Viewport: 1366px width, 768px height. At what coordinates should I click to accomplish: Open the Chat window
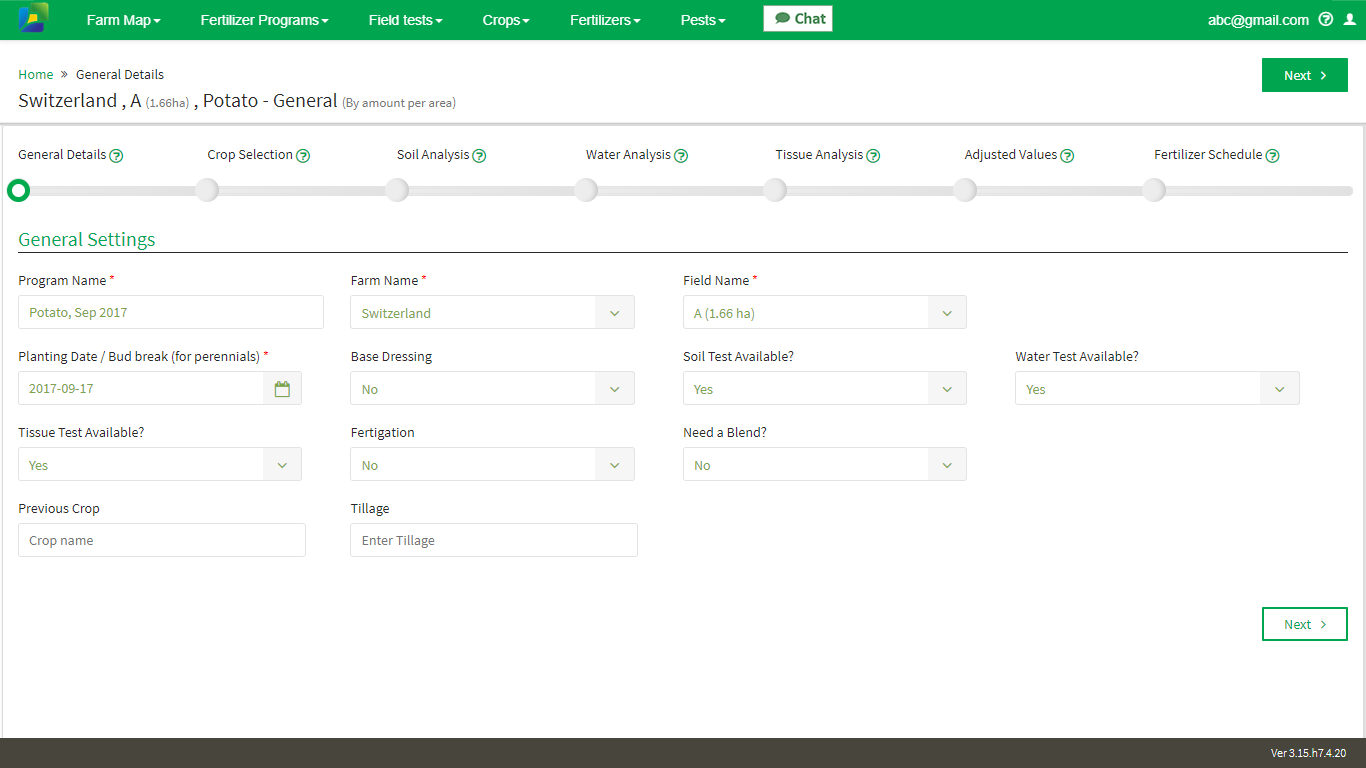coord(798,19)
